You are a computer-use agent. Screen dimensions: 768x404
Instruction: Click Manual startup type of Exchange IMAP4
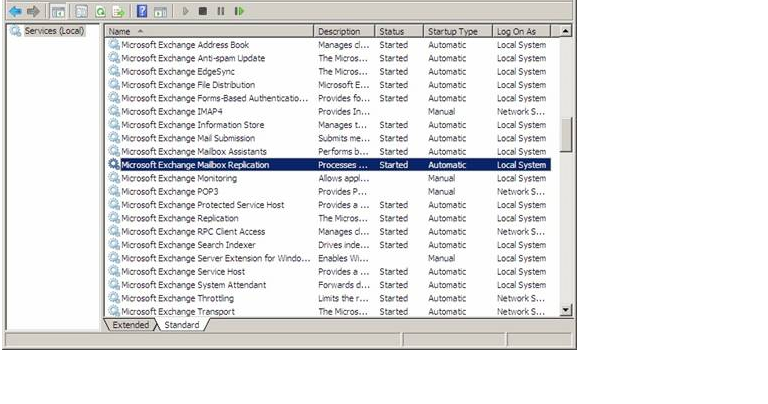tap(441, 112)
